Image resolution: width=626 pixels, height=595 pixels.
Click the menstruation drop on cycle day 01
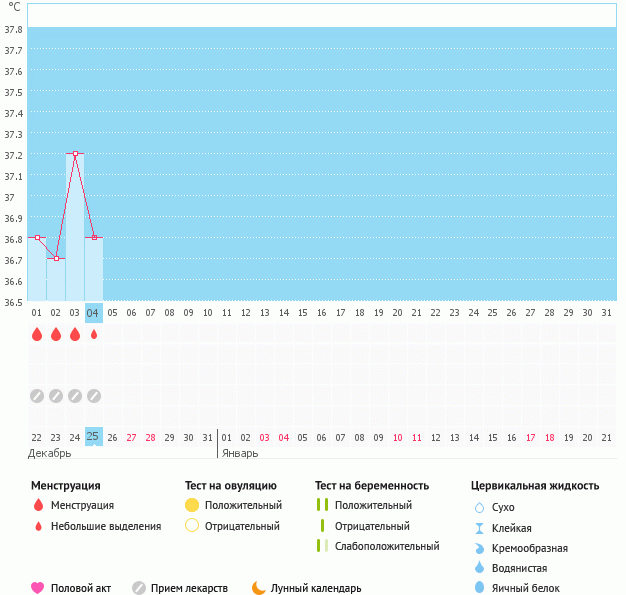[37, 335]
